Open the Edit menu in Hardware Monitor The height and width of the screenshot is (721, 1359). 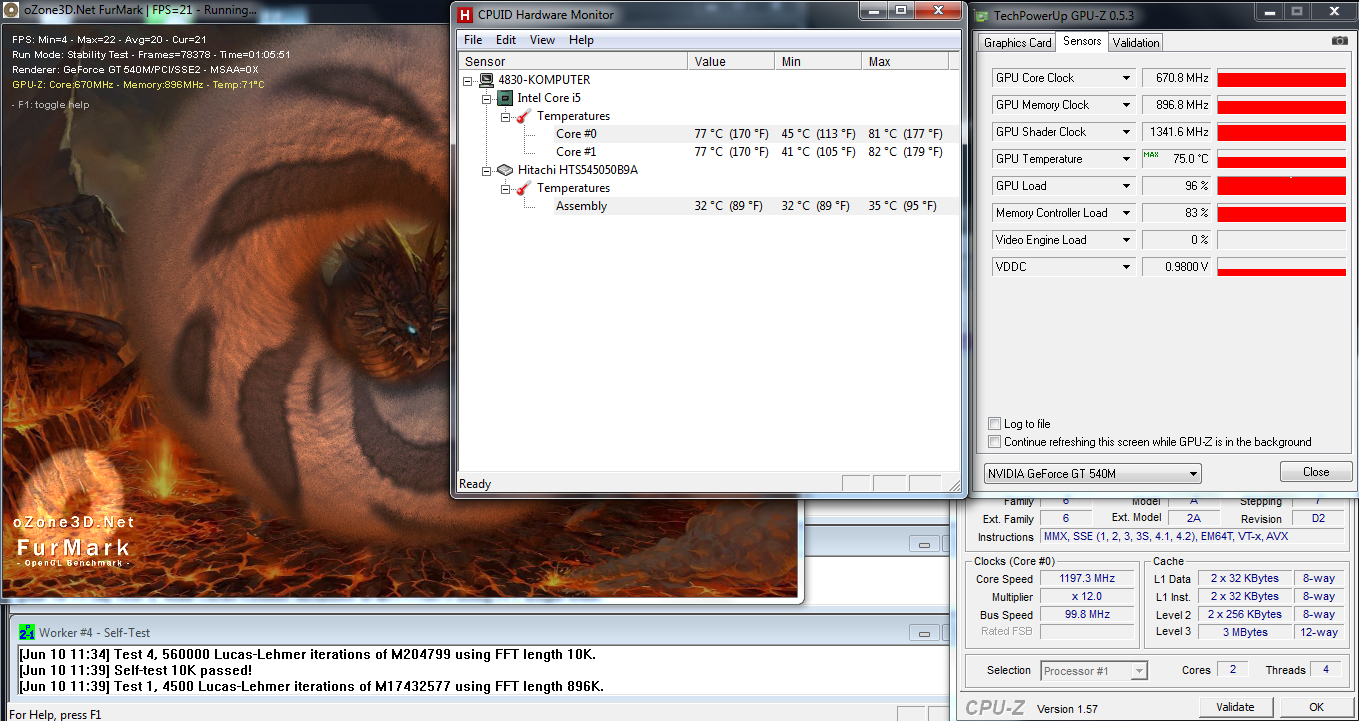tap(506, 40)
